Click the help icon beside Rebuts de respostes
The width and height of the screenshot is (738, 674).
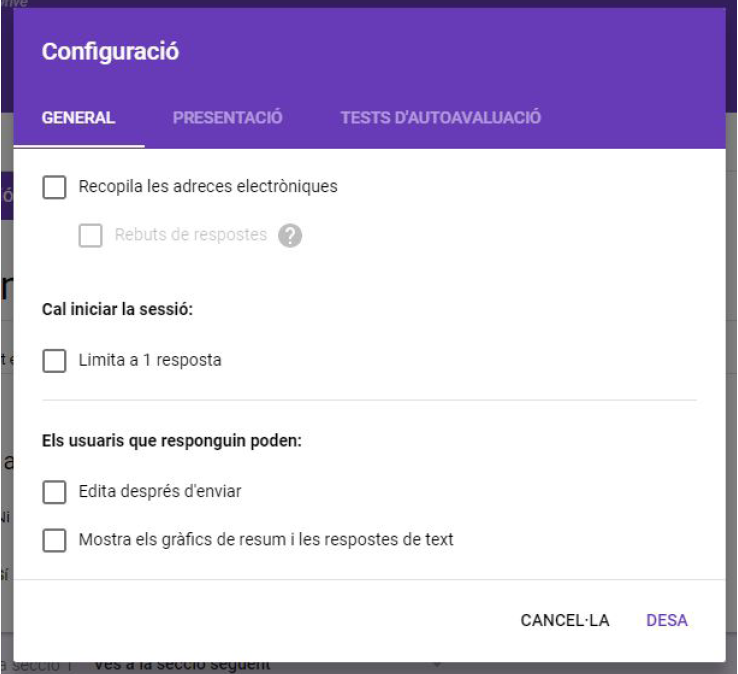pyautogui.click(x=290, y=236)
